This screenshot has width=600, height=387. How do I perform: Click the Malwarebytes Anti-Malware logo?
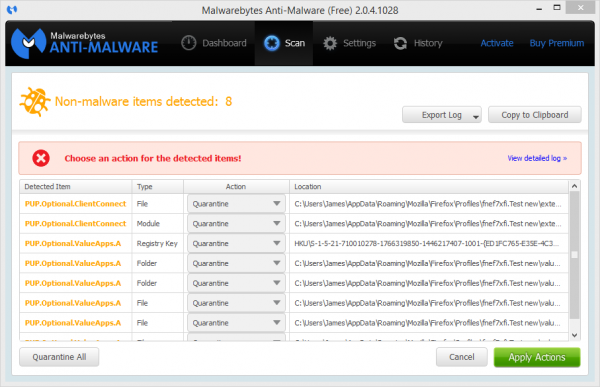pyautogui.click(x=85, y=43)
